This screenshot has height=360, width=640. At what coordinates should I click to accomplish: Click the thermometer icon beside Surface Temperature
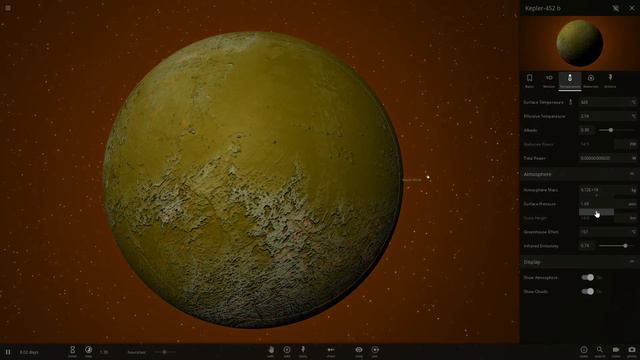(571, 102)
